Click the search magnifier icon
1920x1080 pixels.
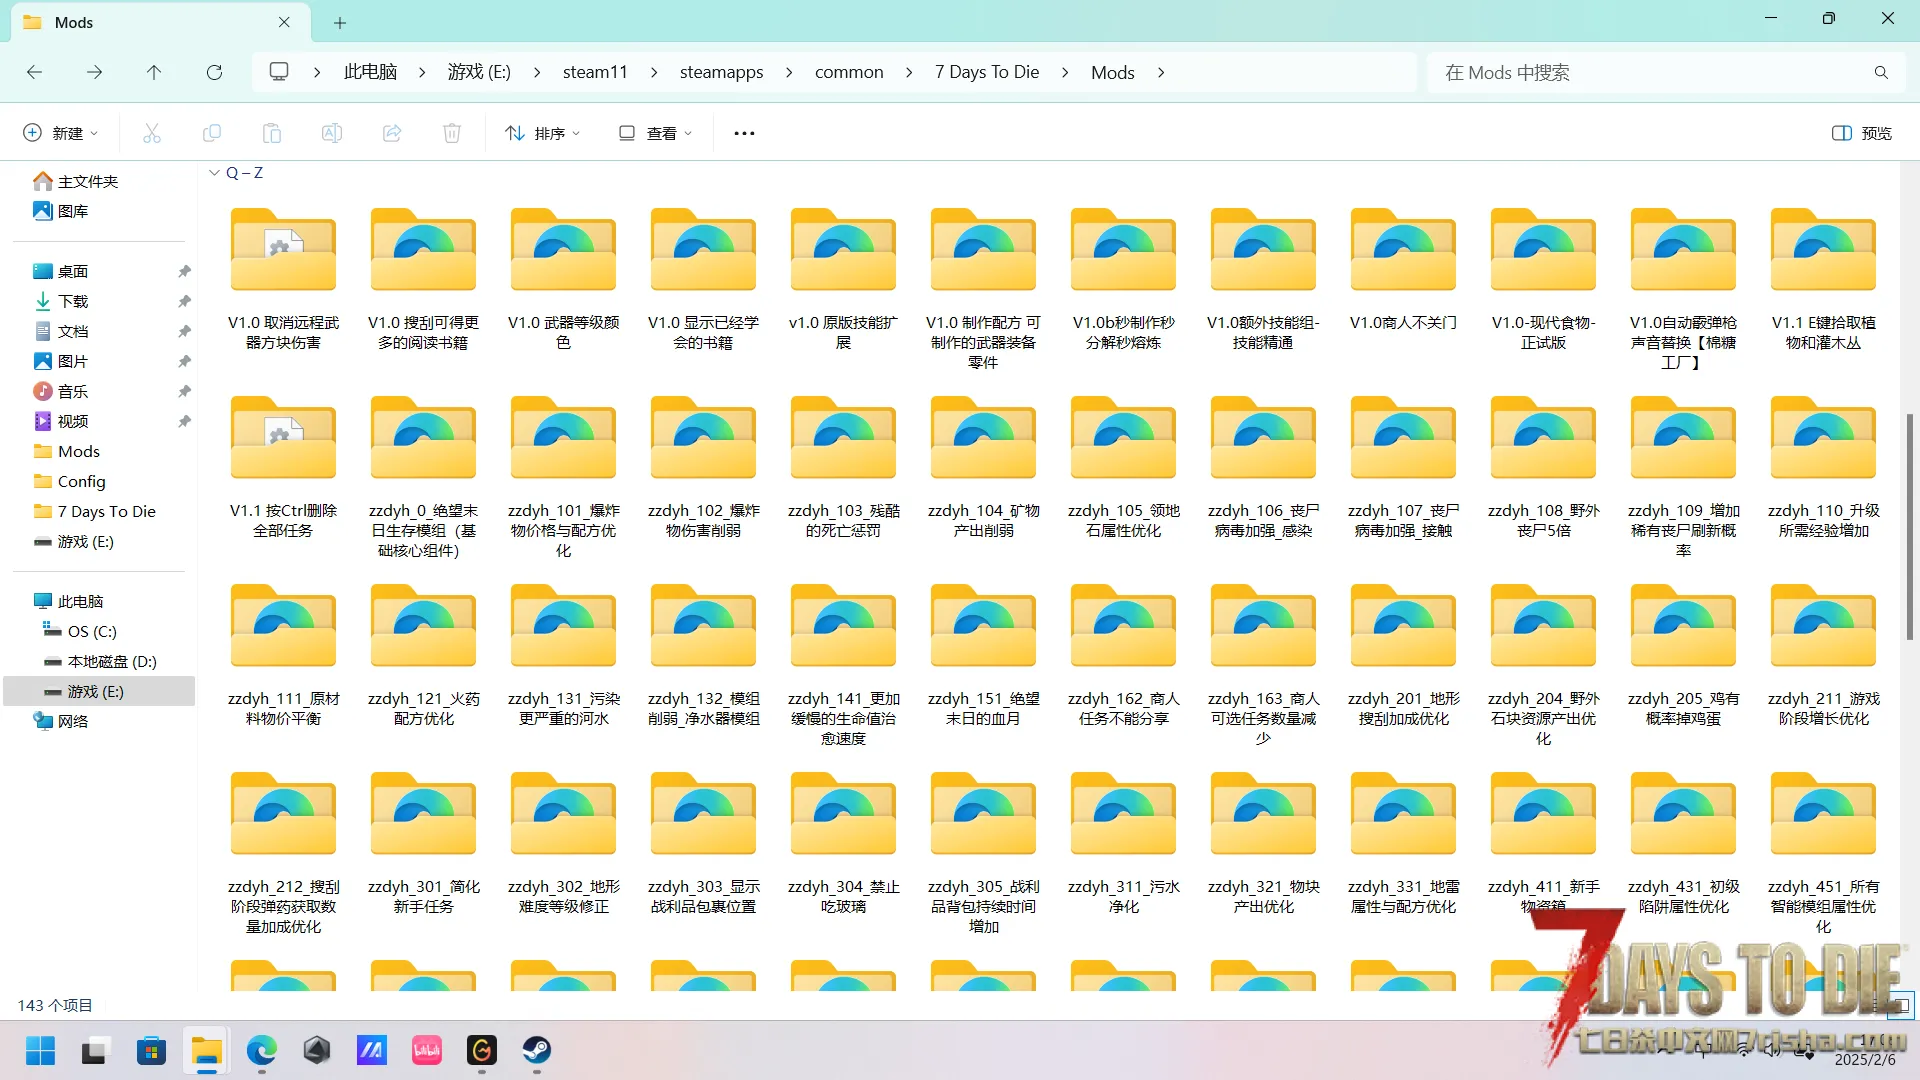pyautogui.click(x=1881, y=72)
